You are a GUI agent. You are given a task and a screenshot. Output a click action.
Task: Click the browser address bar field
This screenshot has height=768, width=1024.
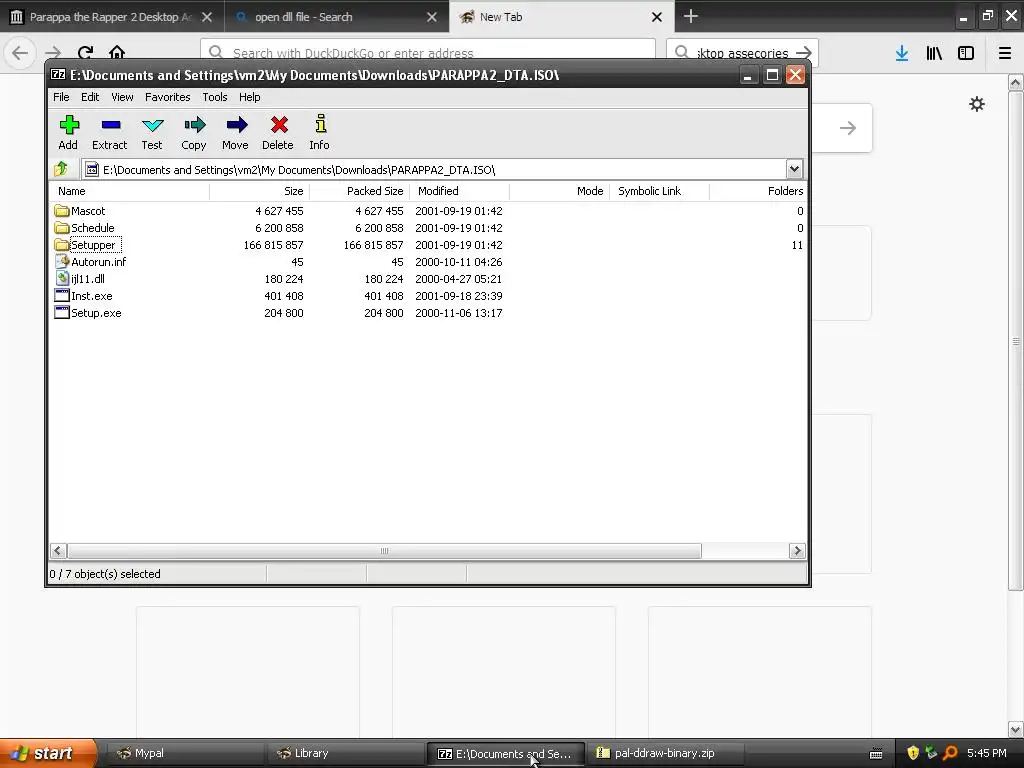coord(428,53)
